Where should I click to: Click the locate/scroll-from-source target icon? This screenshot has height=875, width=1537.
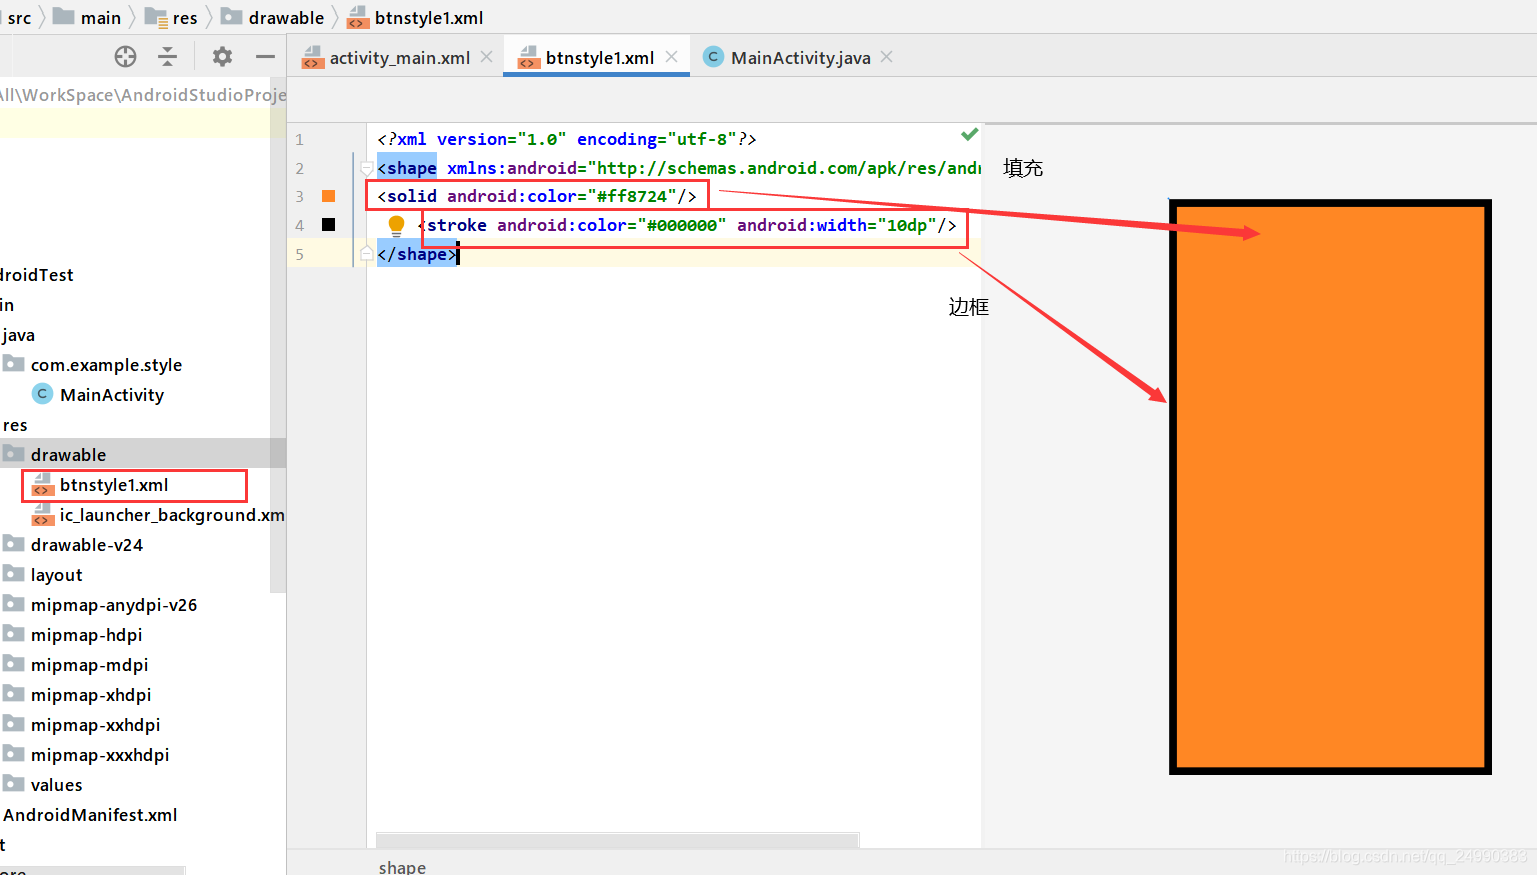pos(125,57)
